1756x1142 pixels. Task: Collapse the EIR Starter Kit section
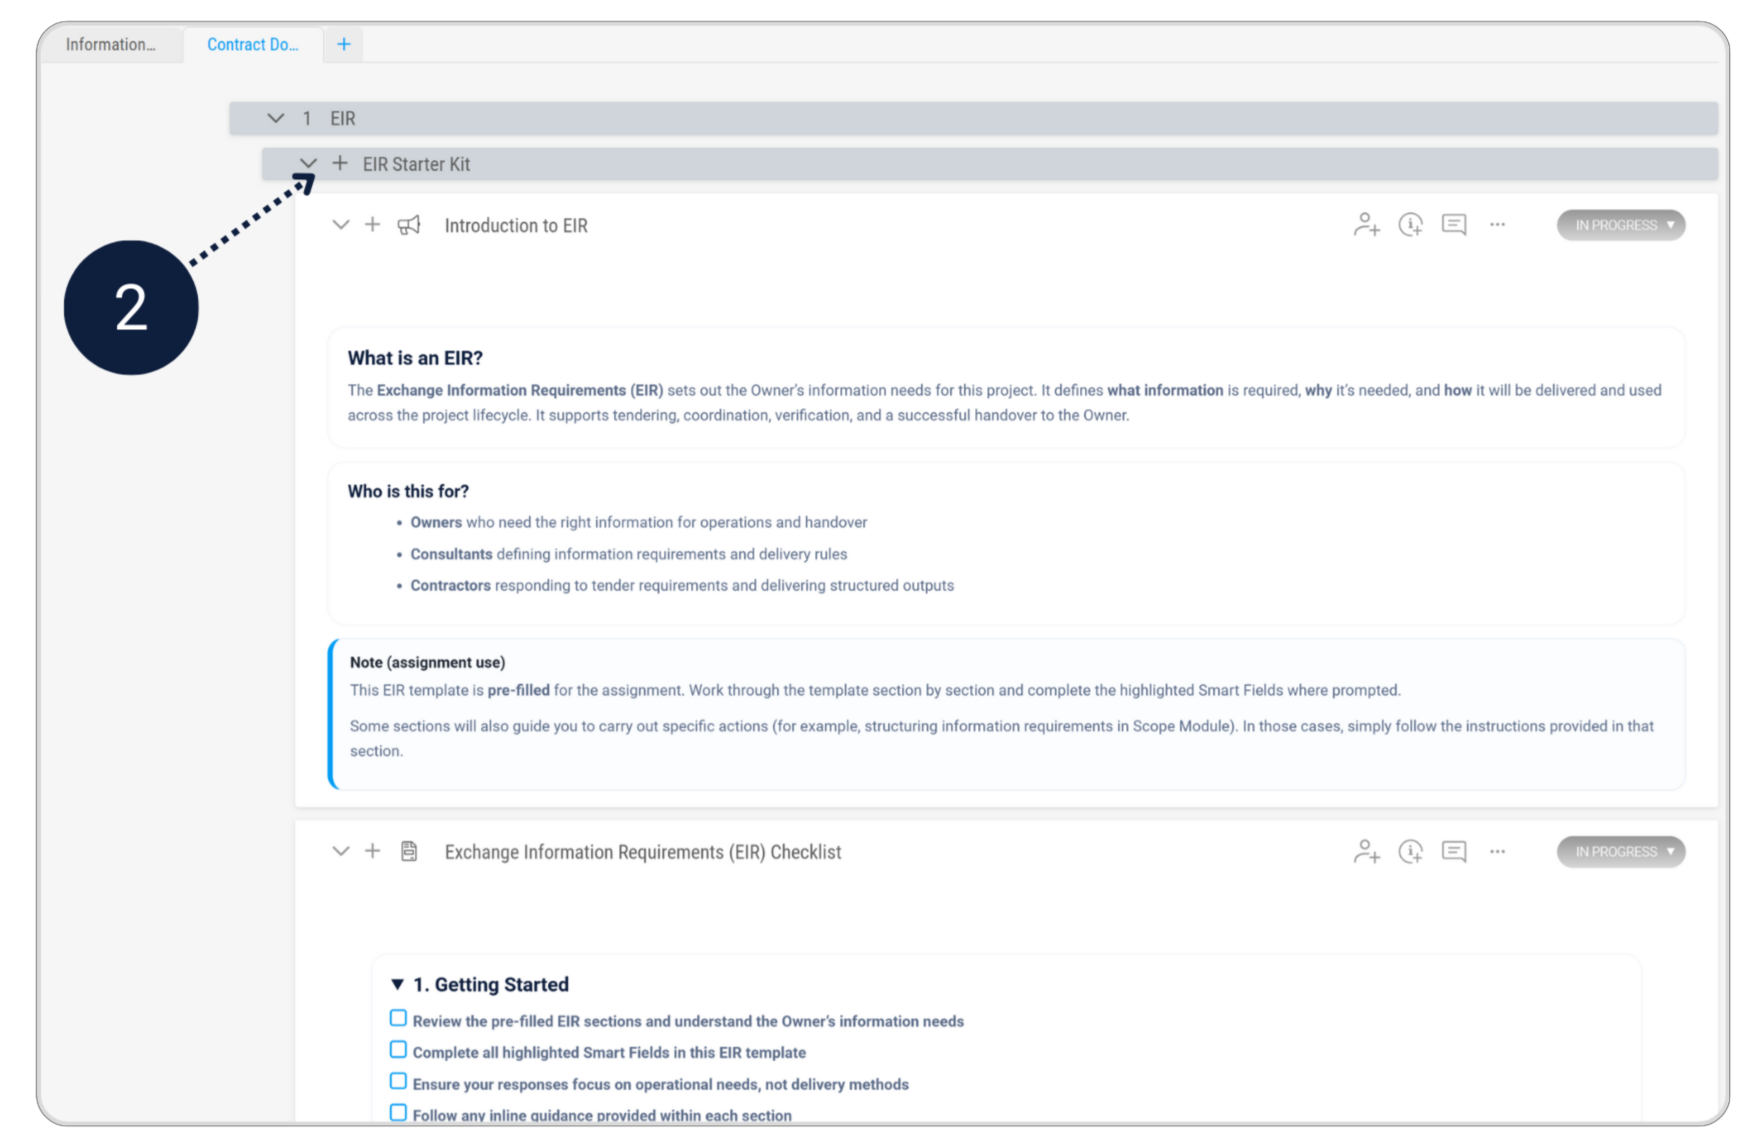click(x=308, y=163)
